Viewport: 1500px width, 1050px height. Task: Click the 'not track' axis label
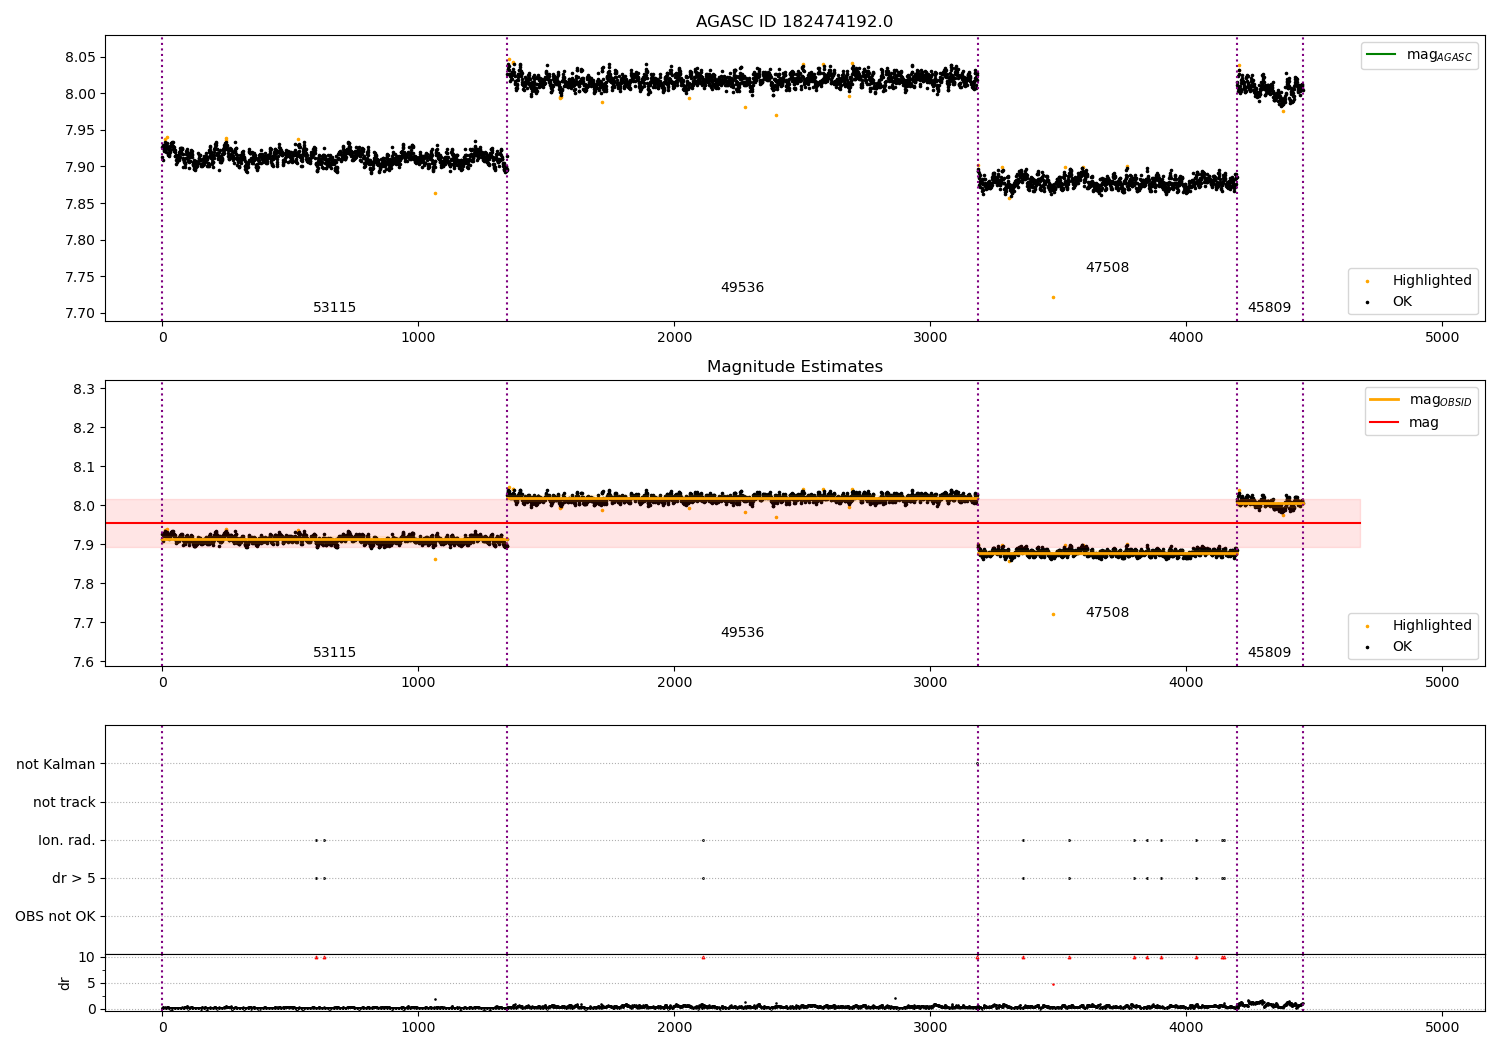(64, 803)
